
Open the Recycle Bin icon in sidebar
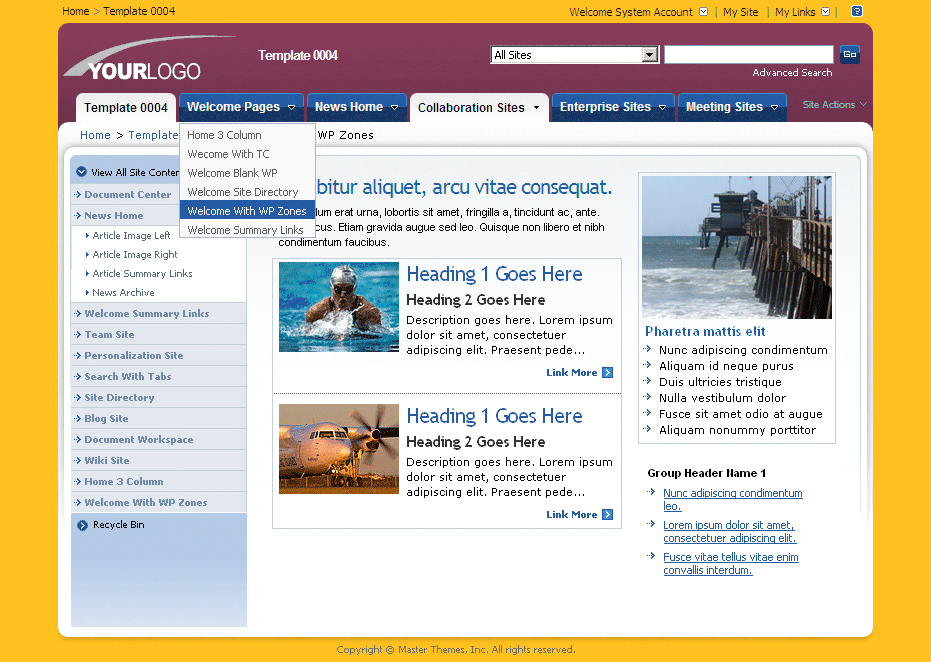click(81, 524)
